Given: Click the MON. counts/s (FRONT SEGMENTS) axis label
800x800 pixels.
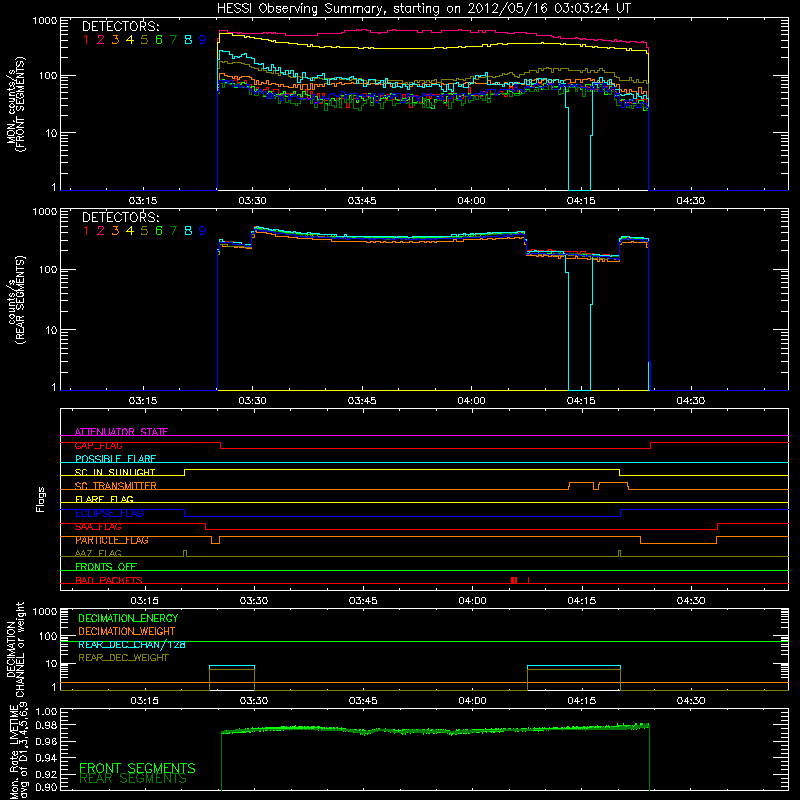Looking at the screenshot, I should click(16, 104).
